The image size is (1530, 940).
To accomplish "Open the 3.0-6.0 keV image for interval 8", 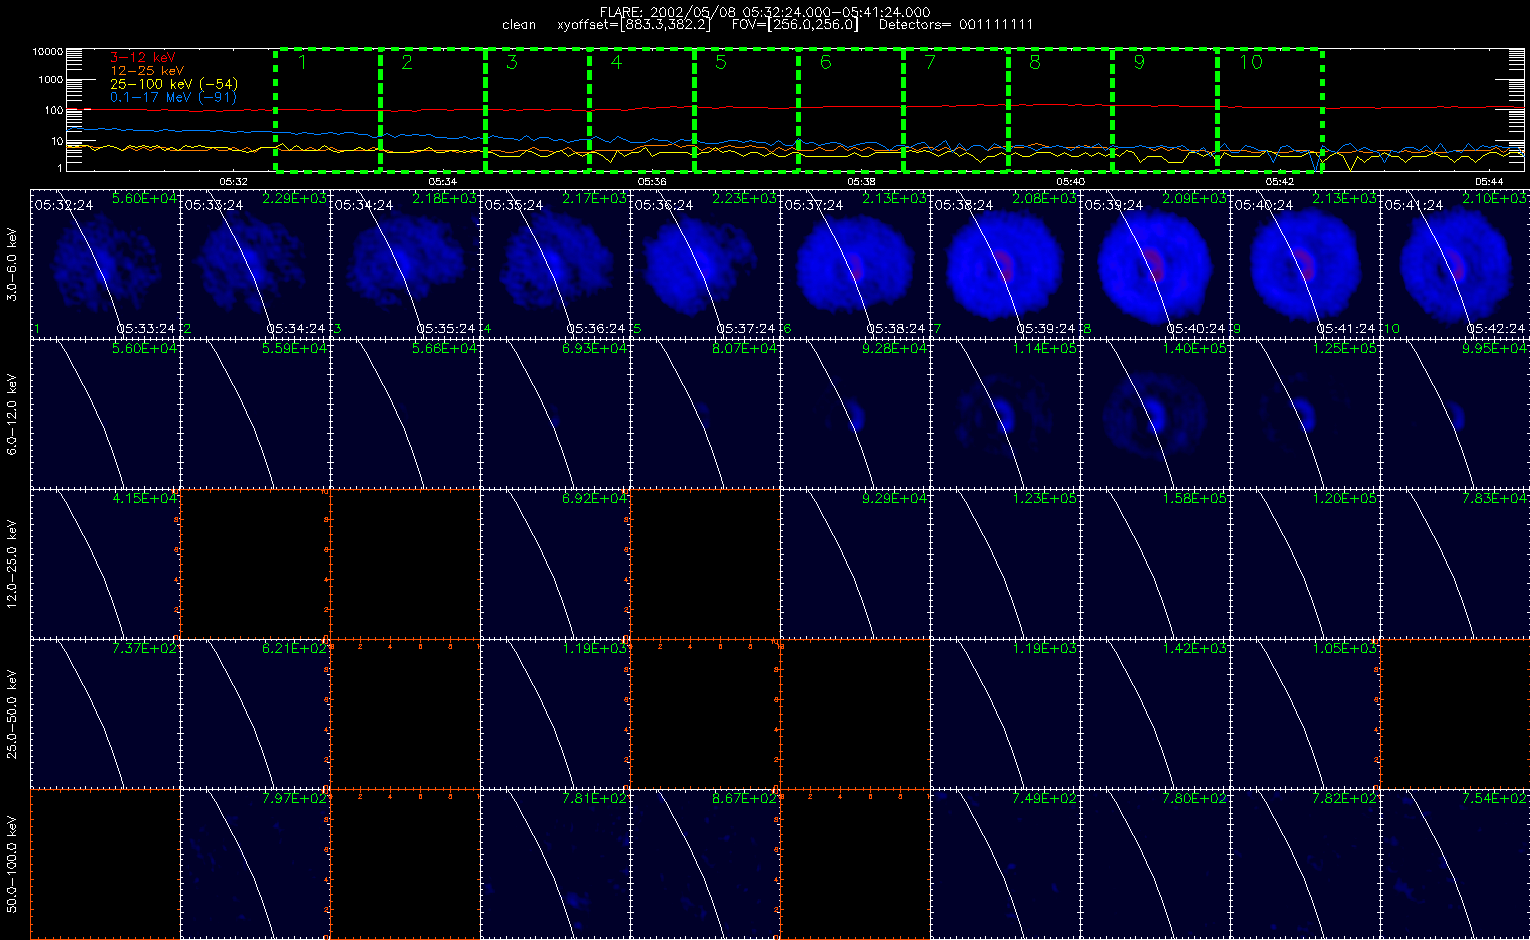I will point(1155,263).
